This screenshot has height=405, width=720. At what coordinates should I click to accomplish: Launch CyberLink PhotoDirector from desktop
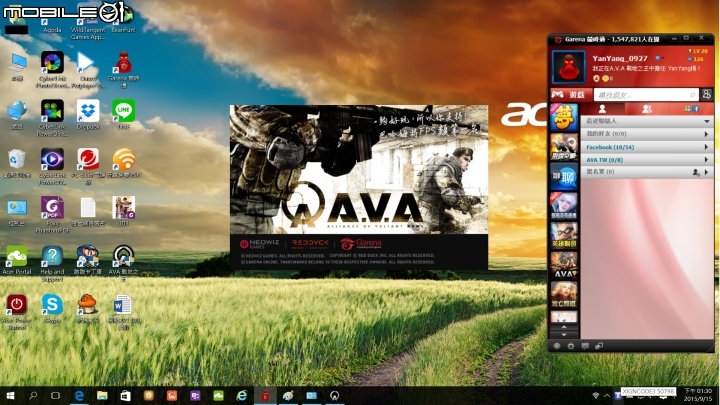point(52,70)
